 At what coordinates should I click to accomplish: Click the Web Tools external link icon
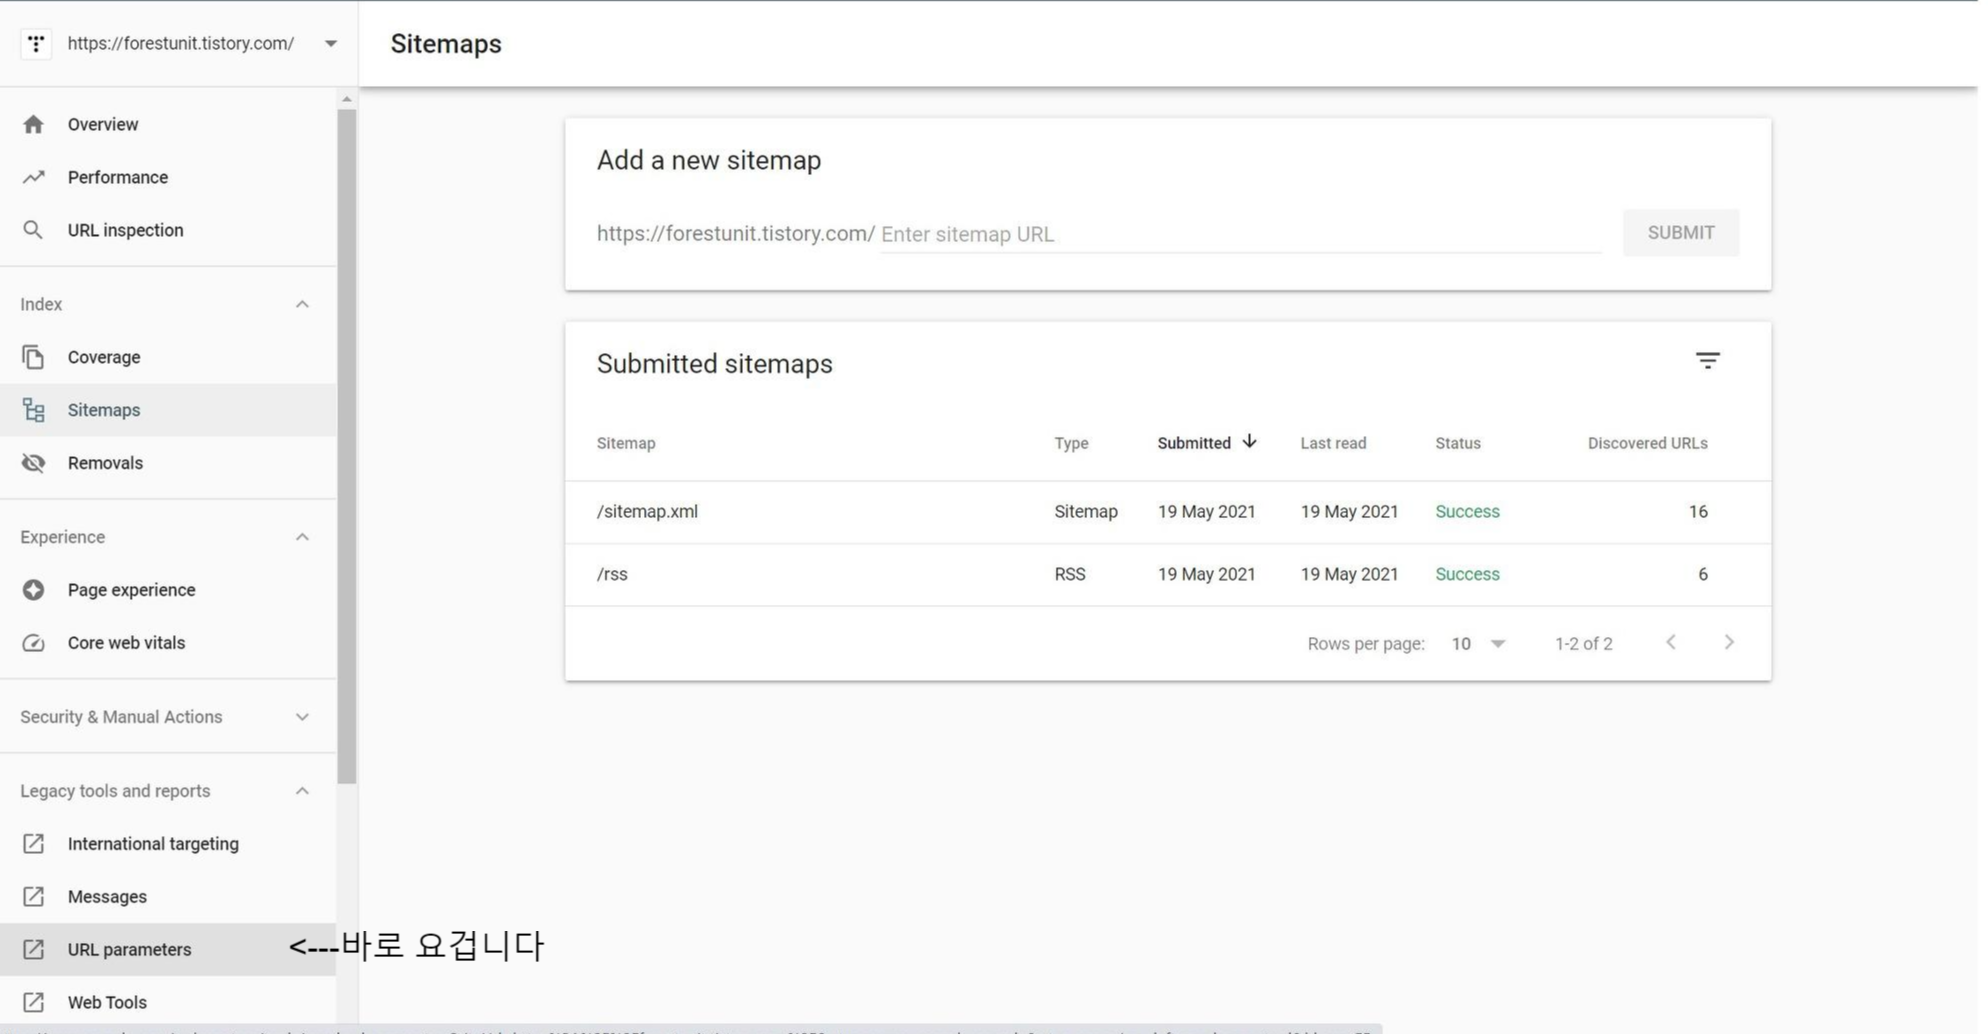coord(33,1002)
